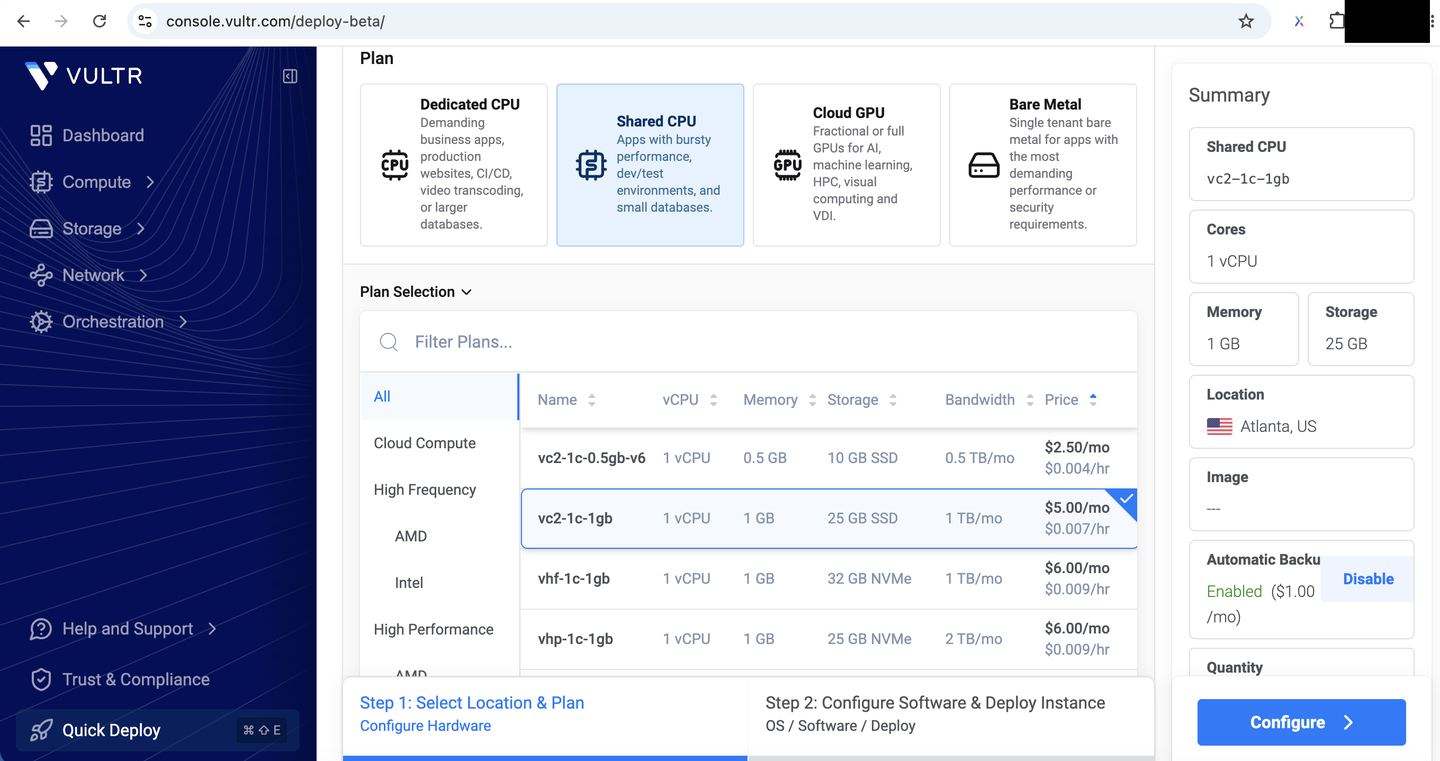Click the Dashboard grid icon
The height and width of the screenshot is (761, 1440).
click(41, 135)
